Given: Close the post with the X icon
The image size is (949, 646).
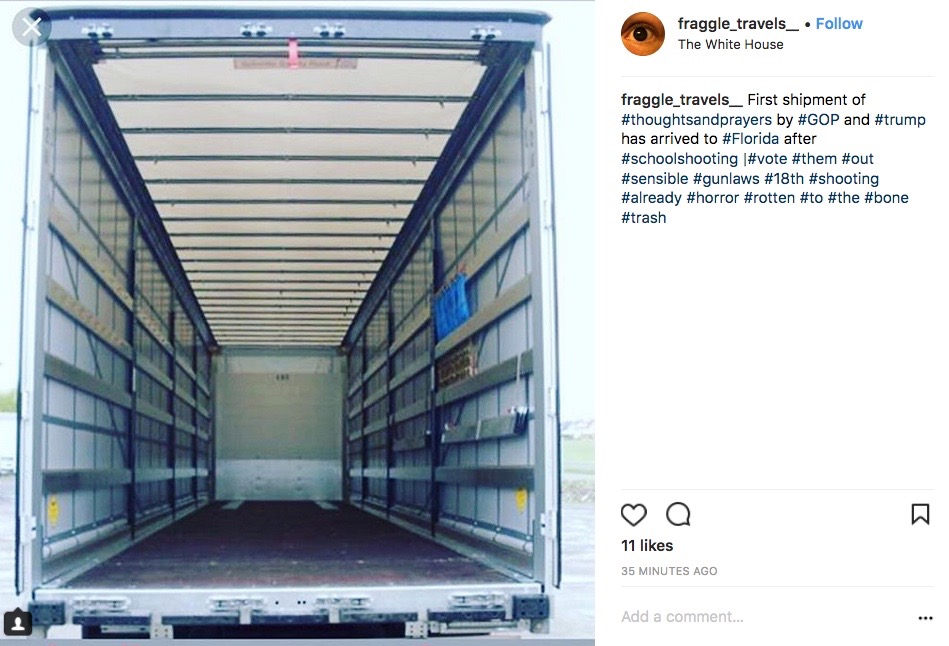Looking at the screenshot, I should 31,27.
